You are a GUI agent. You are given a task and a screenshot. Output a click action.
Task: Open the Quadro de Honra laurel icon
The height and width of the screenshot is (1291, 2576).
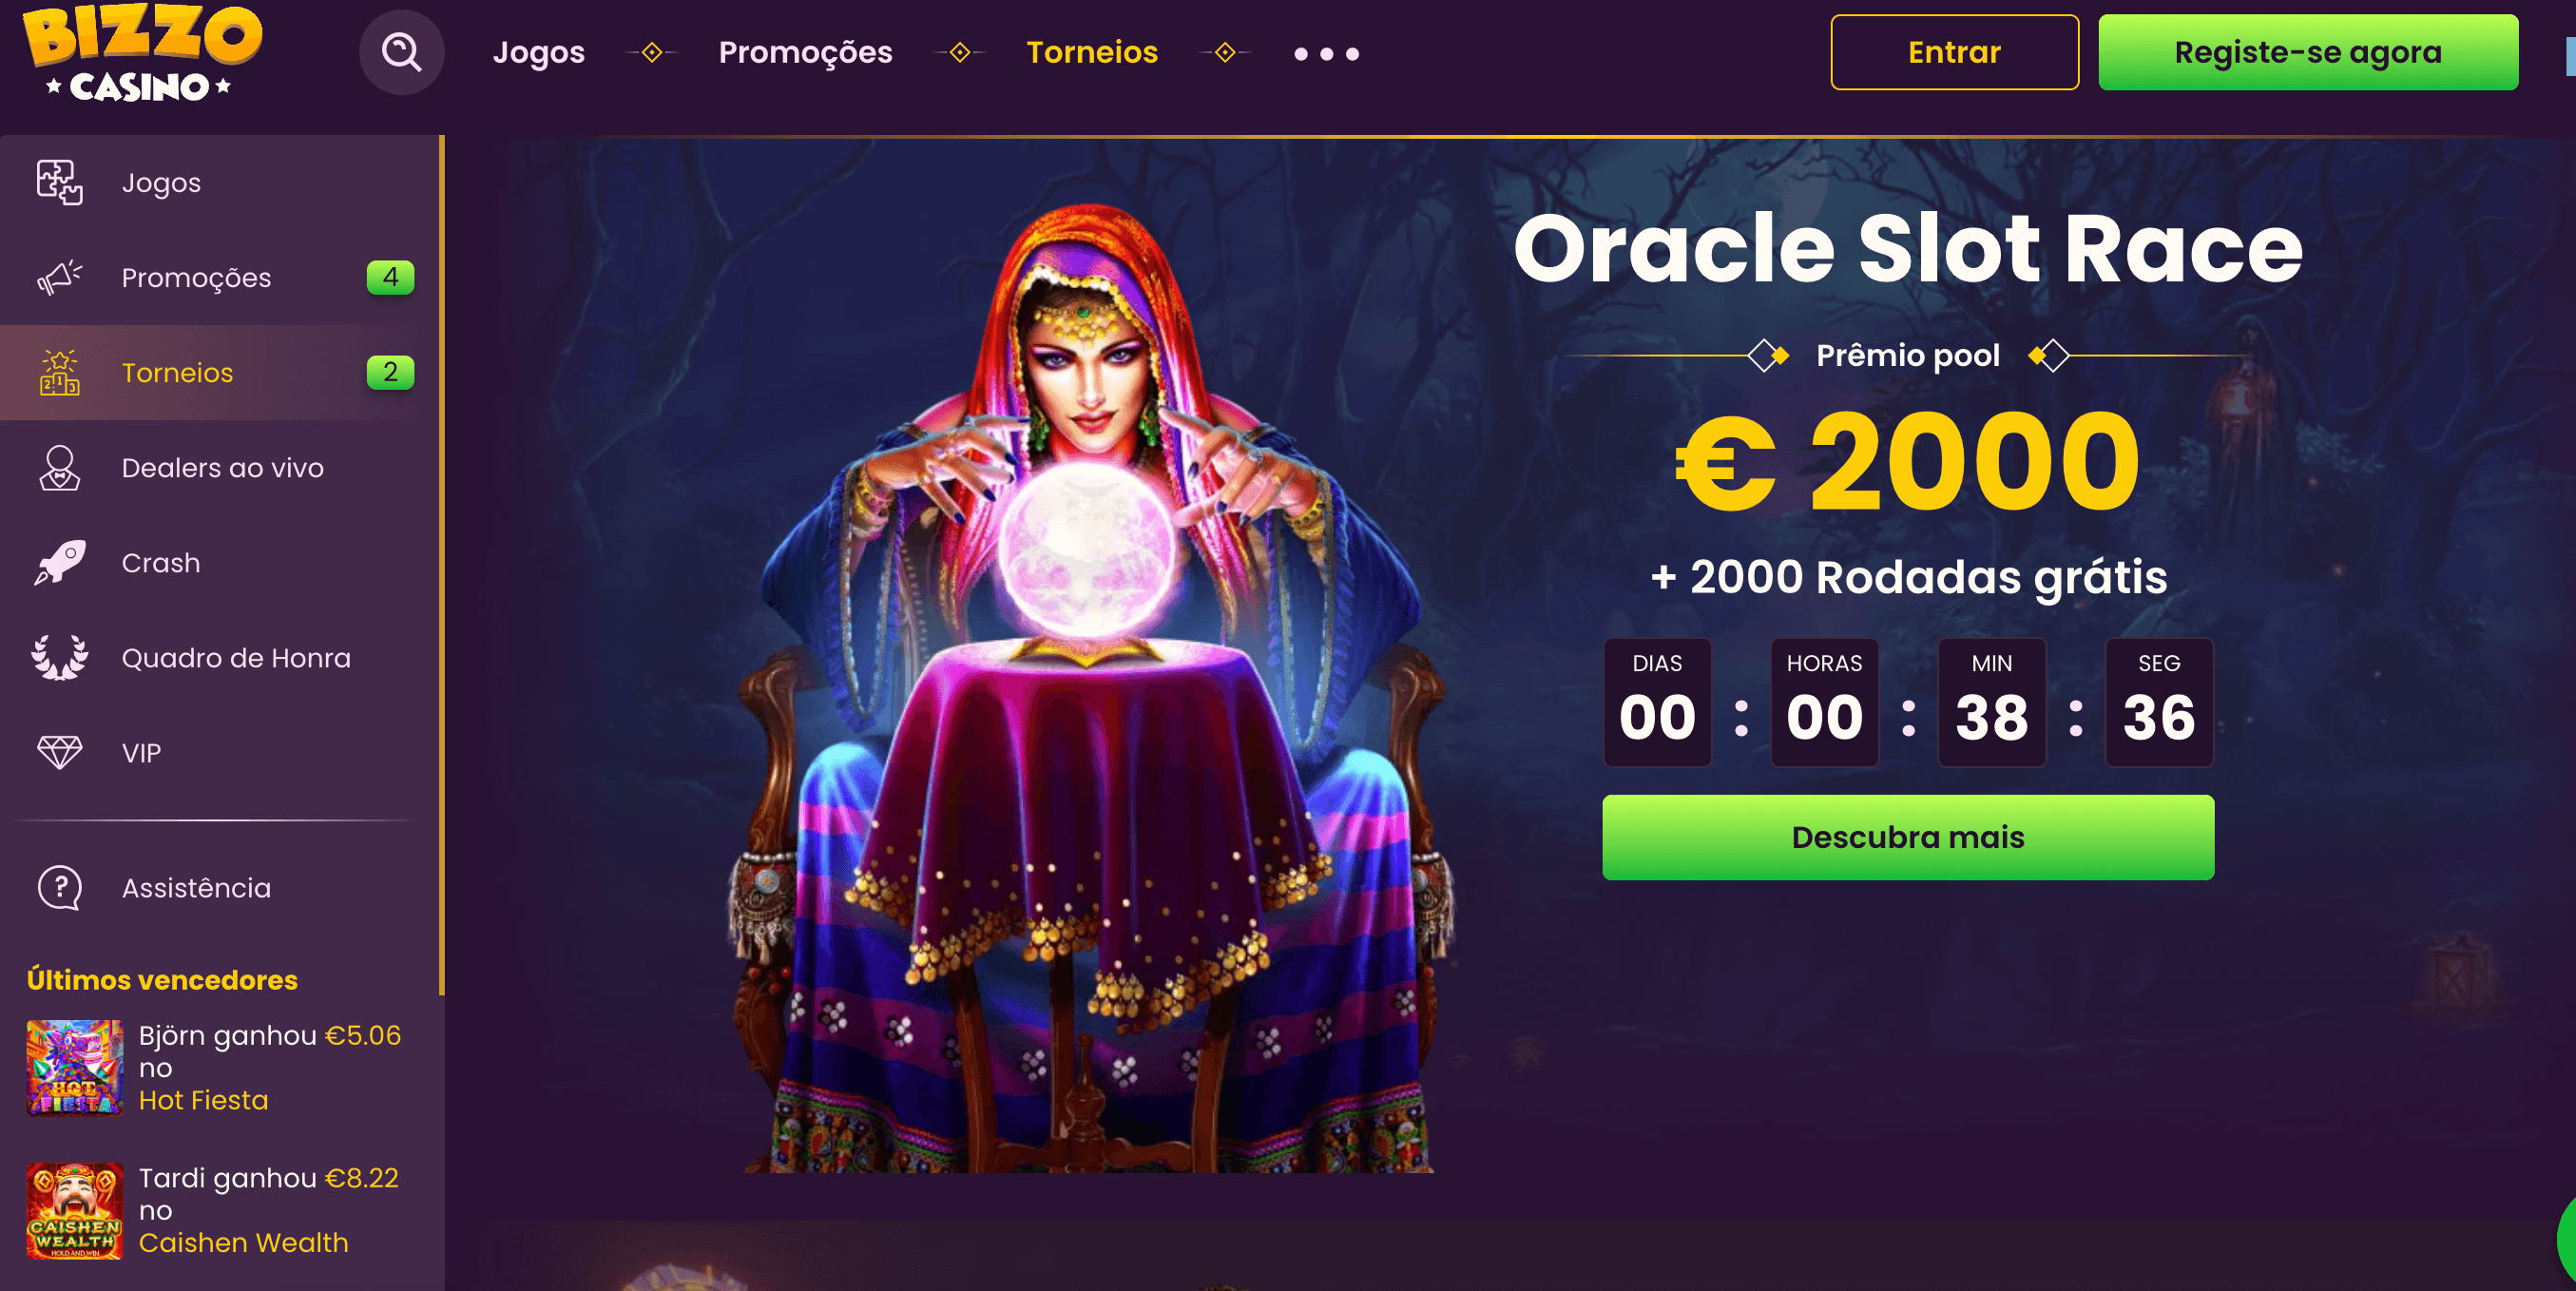pos(60,658)
